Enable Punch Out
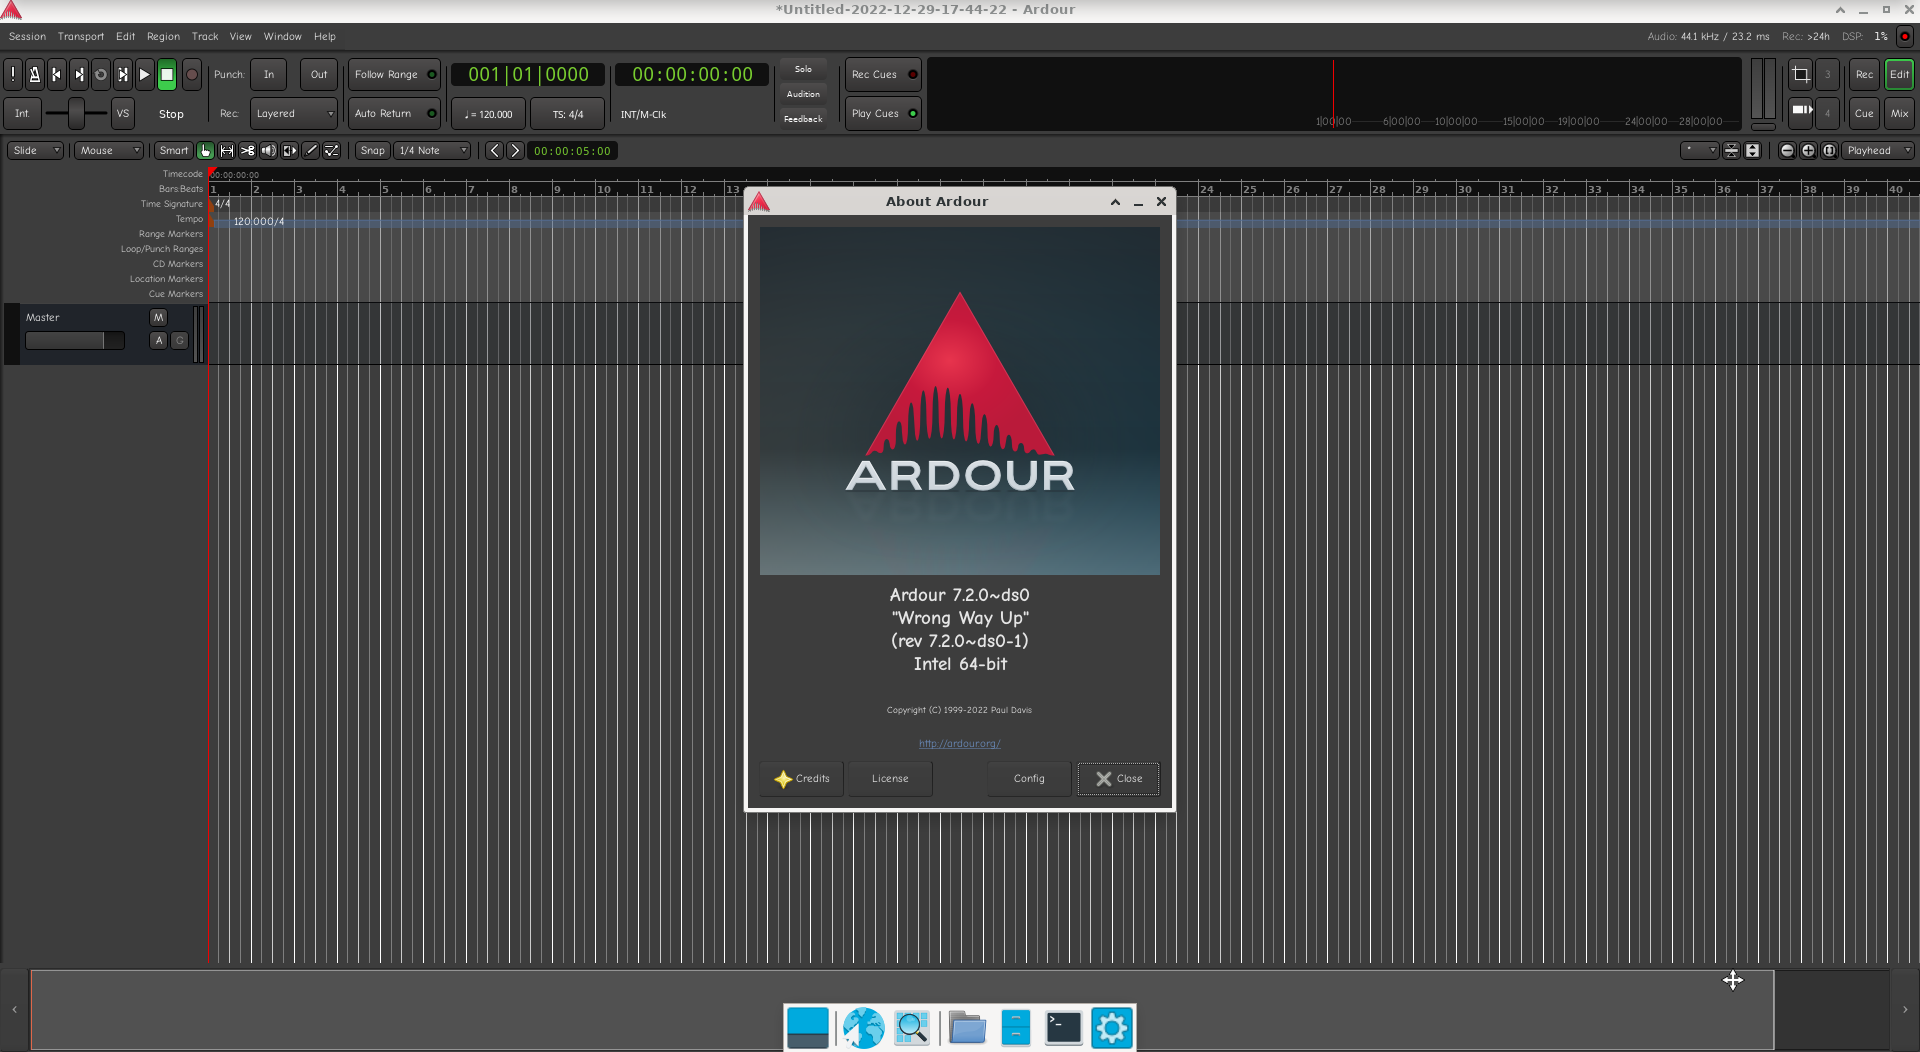1920x1052 pixels. tap(318, 75)
